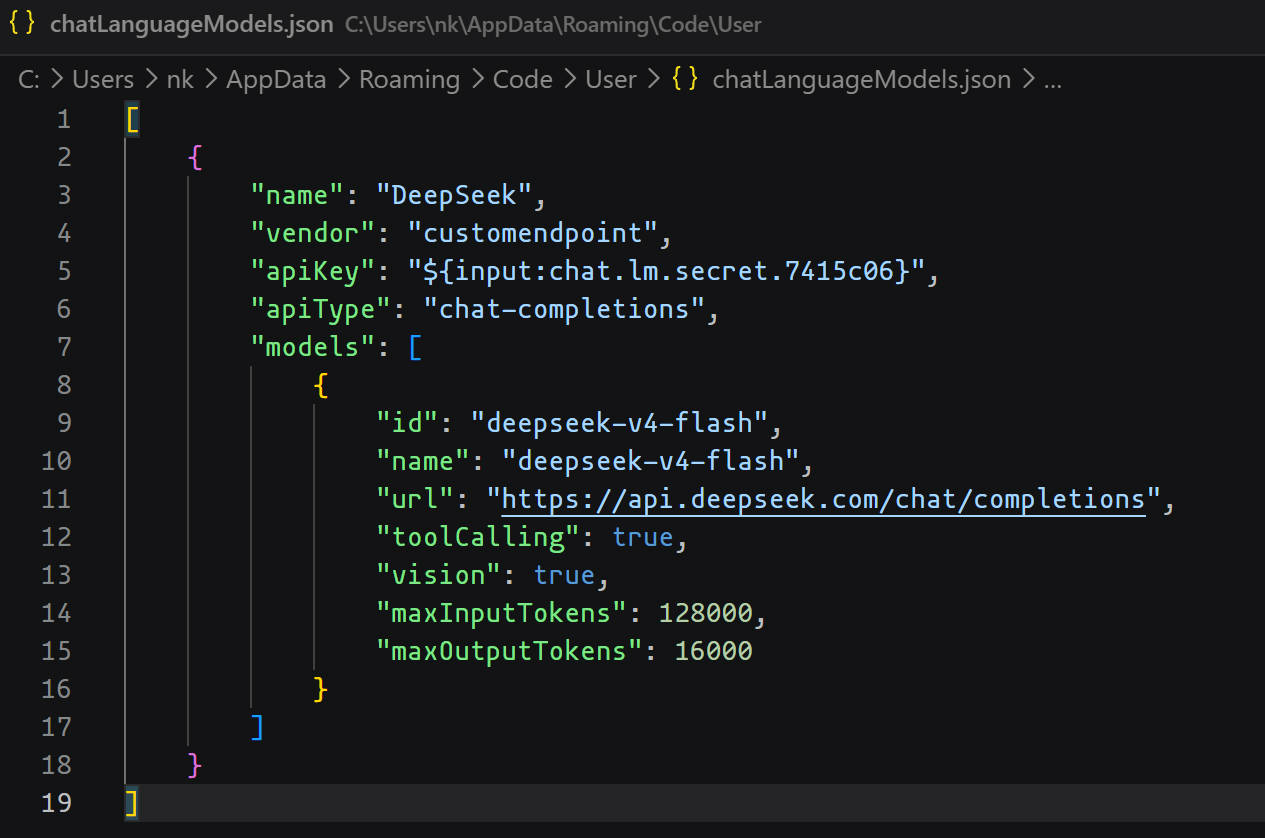This screenshot has height=838, width=1265.
Task: Open the Users breadcrumb segment
Action: coord(103,79)
